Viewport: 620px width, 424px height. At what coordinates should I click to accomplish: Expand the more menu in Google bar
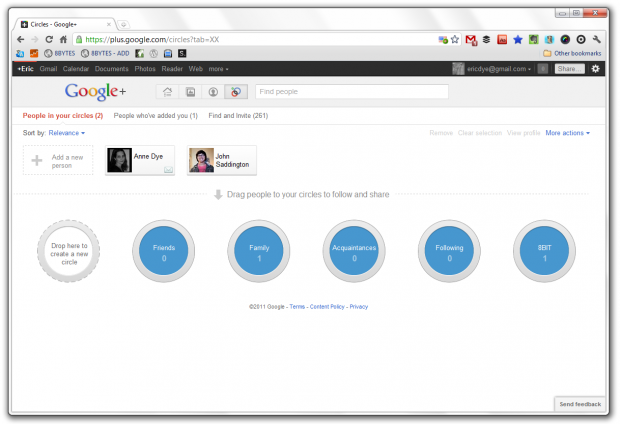(x=218, y=69)
